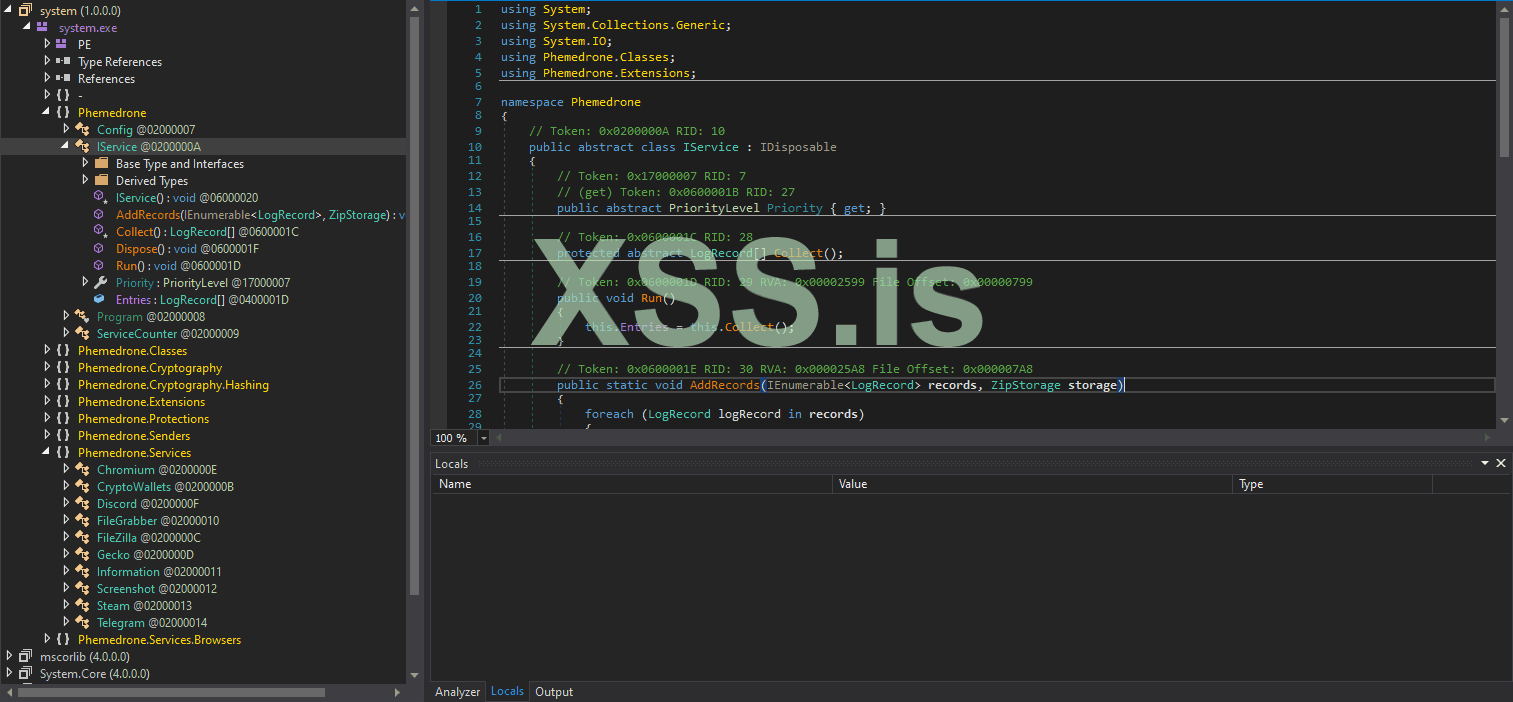Open the Locals panel options arrow
This screenshot has width=1513, height=702.
[x=1484, y=463]
